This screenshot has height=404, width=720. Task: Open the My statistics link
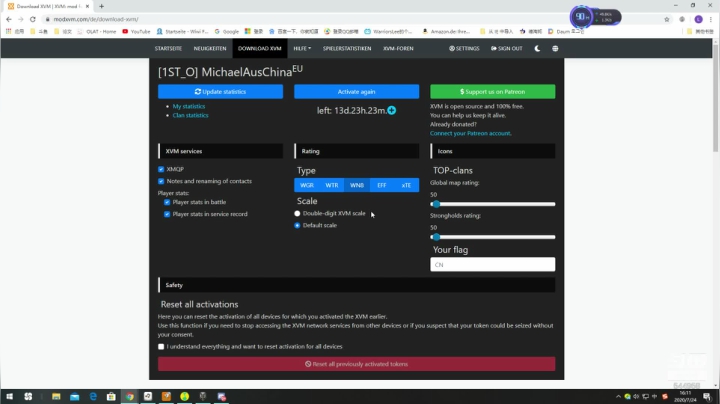point(189,106)
